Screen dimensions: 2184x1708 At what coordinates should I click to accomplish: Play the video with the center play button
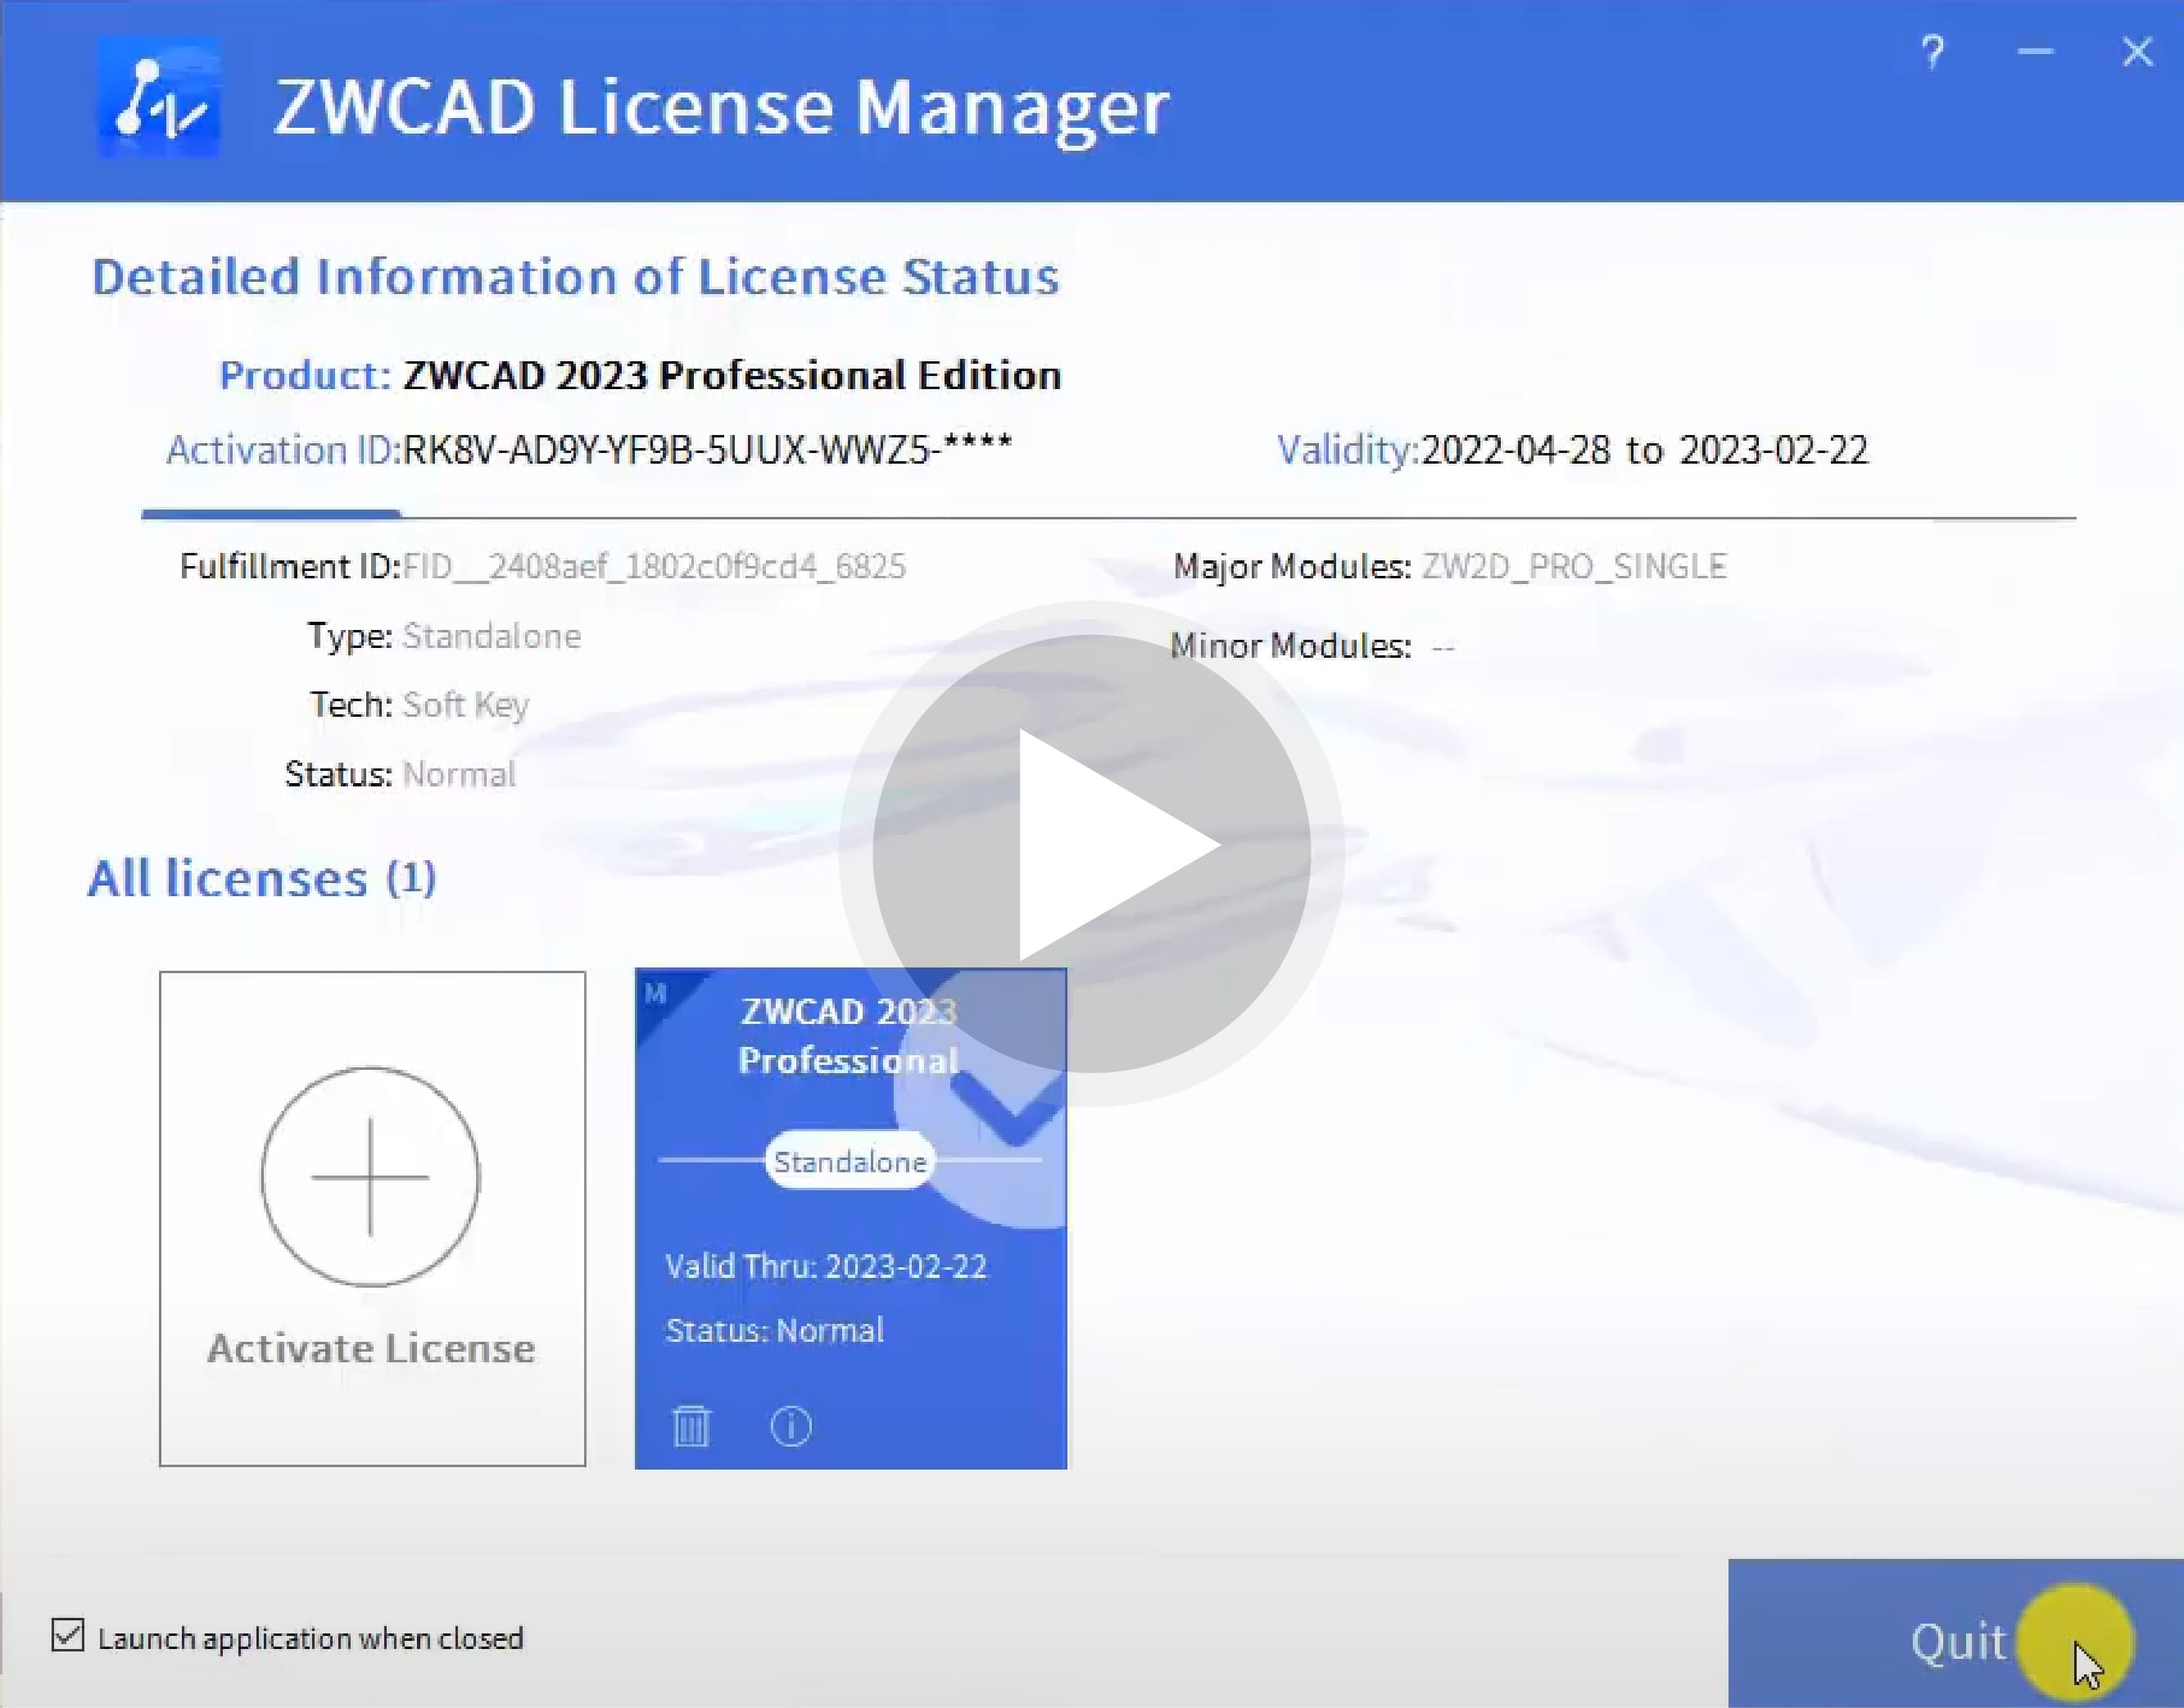(1091, 853)
